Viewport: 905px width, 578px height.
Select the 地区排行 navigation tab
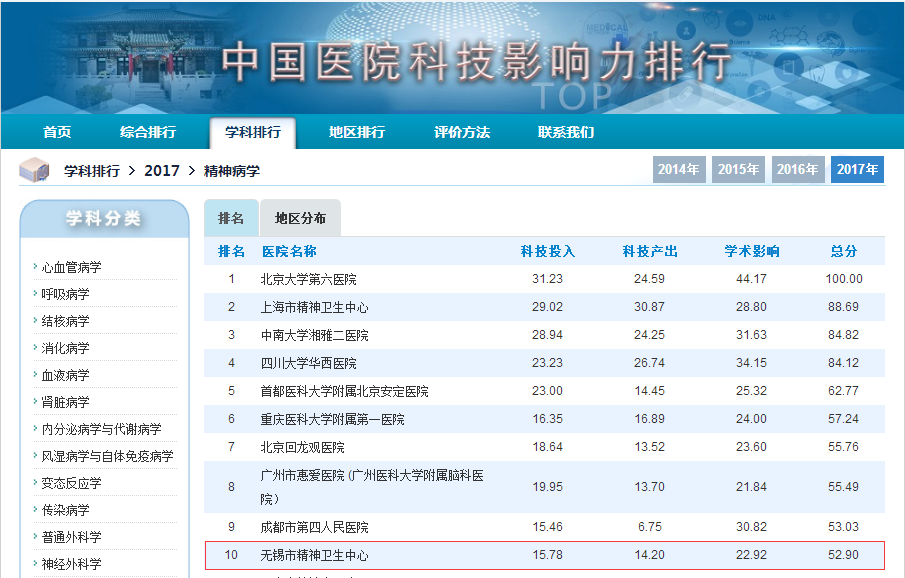(x=357, y=132)
